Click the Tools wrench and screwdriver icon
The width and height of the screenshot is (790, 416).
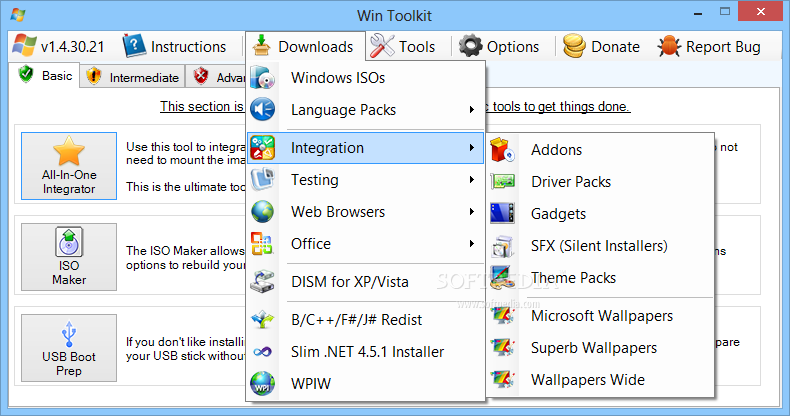382,46
